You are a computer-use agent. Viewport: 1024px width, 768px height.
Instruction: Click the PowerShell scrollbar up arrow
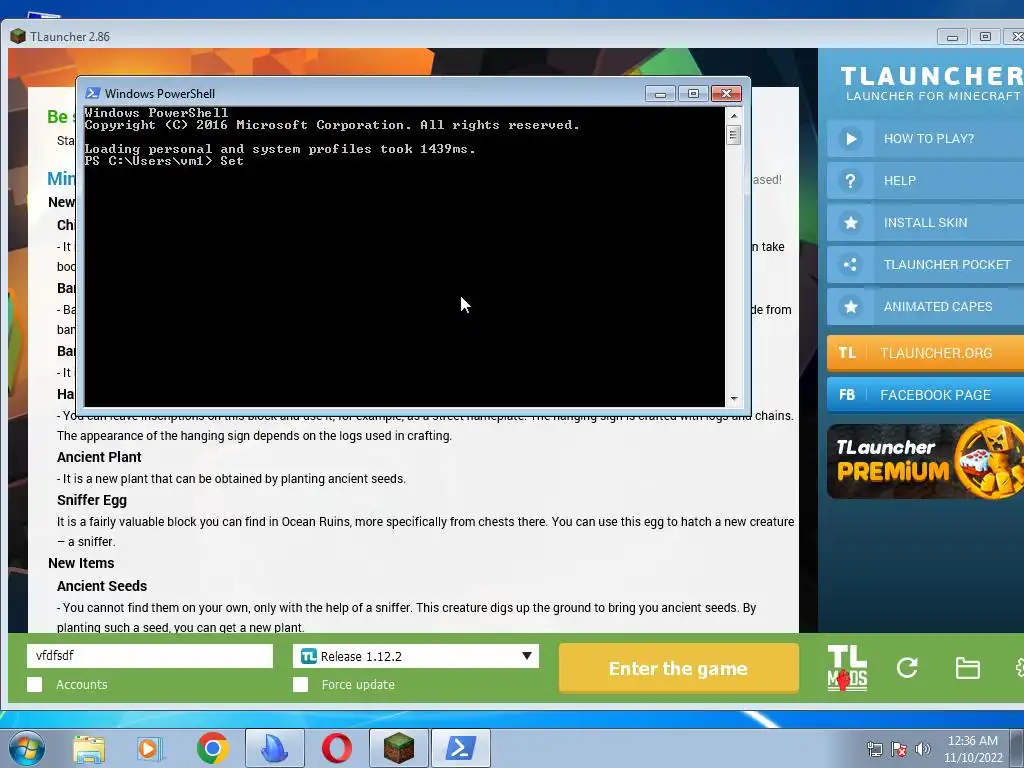[x=734, y=116]
